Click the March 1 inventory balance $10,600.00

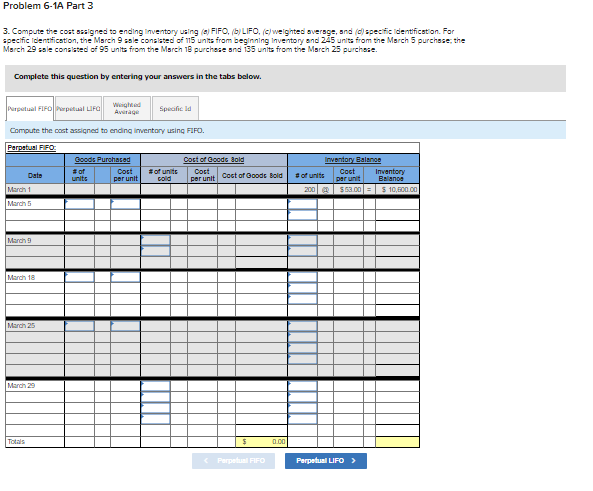[x=397, y=190]
